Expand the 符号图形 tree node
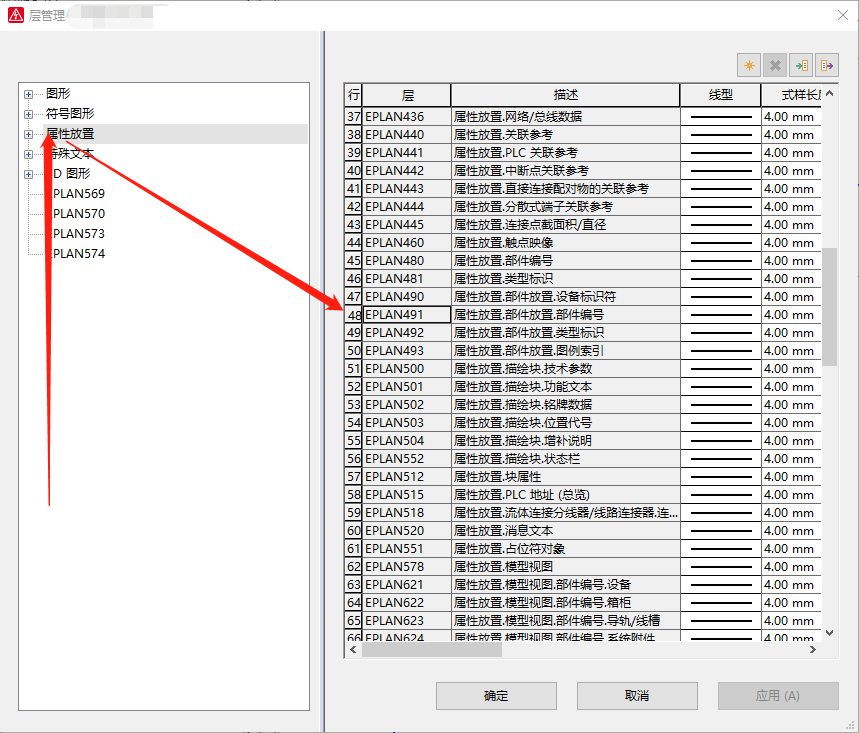859x733 pixels. [29, 114]
